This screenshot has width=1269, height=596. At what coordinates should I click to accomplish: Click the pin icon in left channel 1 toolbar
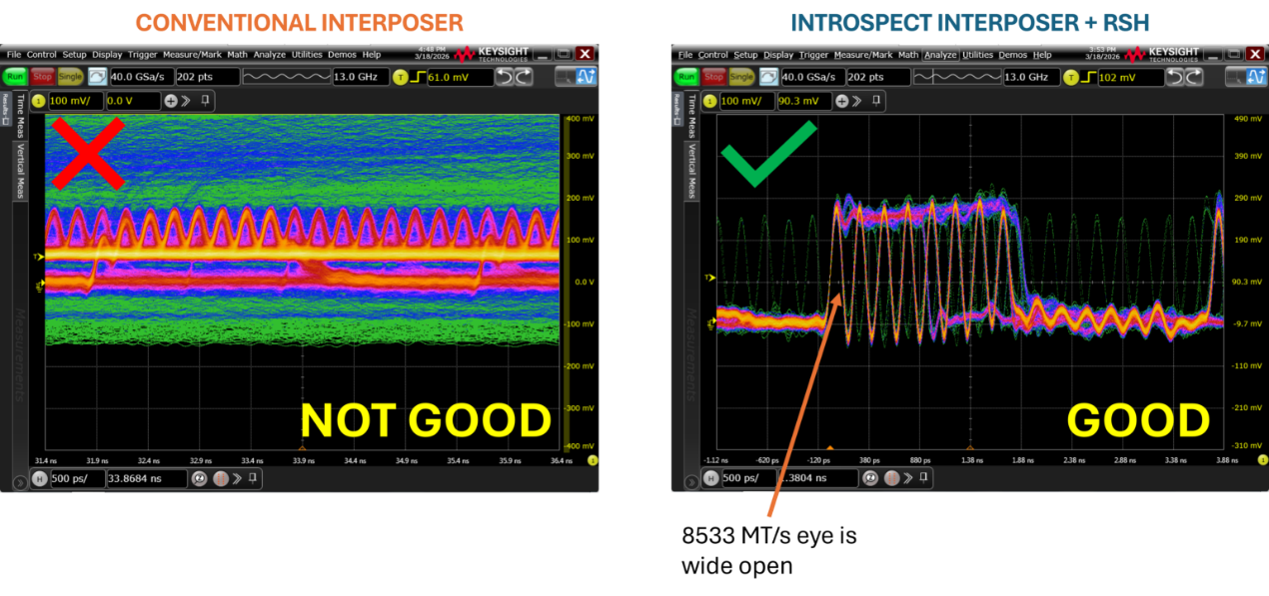205,100
